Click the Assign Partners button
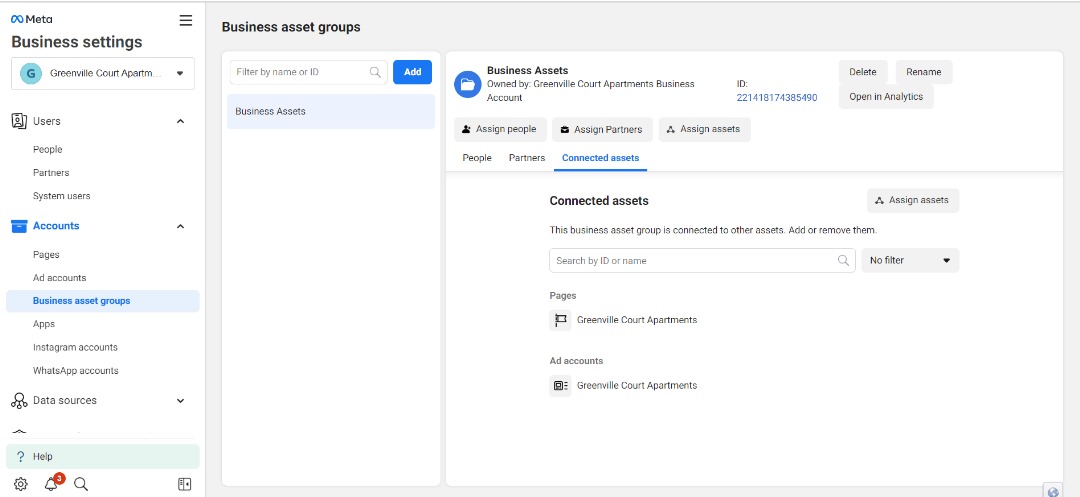This screenshot has height=497, width=1080. pos(602,129)
